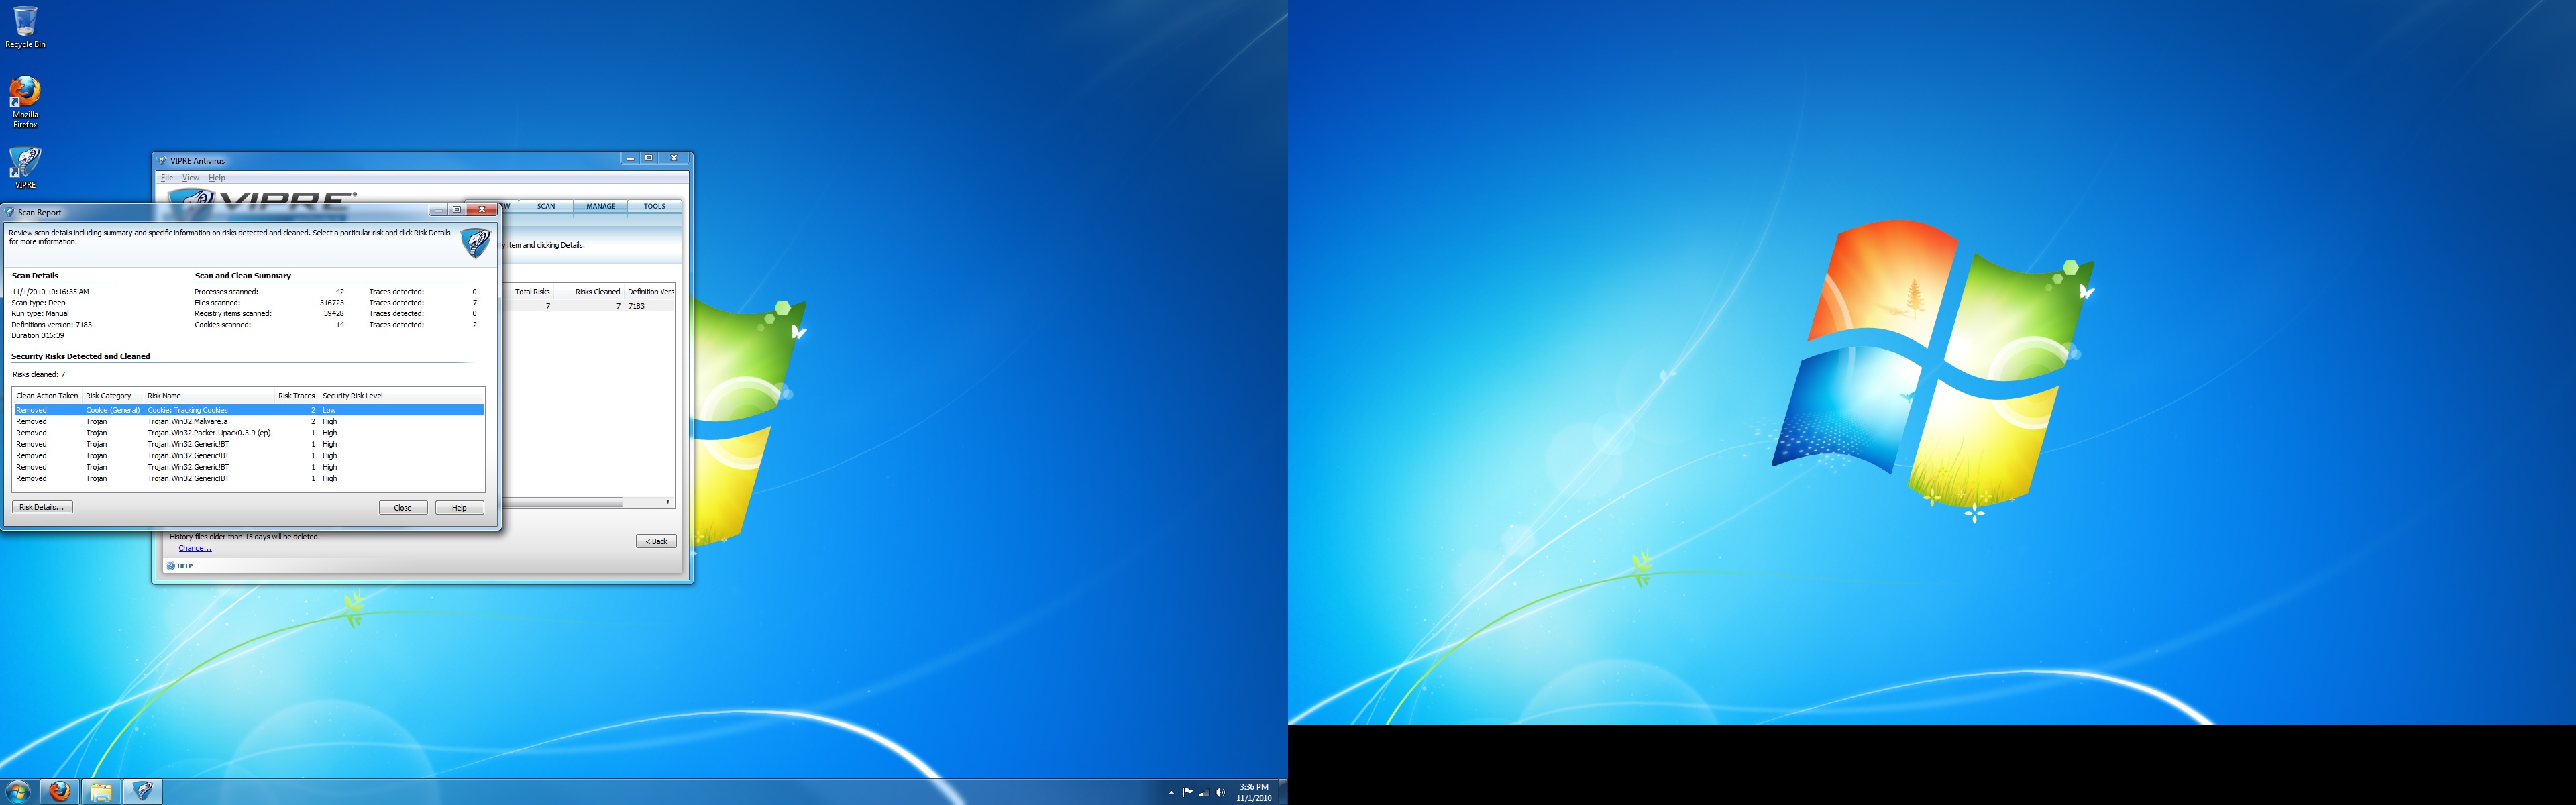
Task: Close the VIPRE Antivirus window
Action: coord(674,158)
